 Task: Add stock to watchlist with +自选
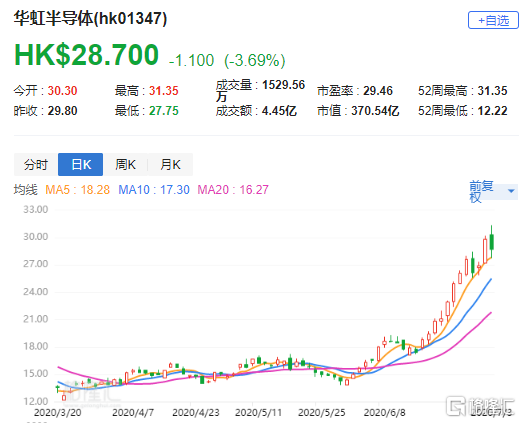[493, 20]
